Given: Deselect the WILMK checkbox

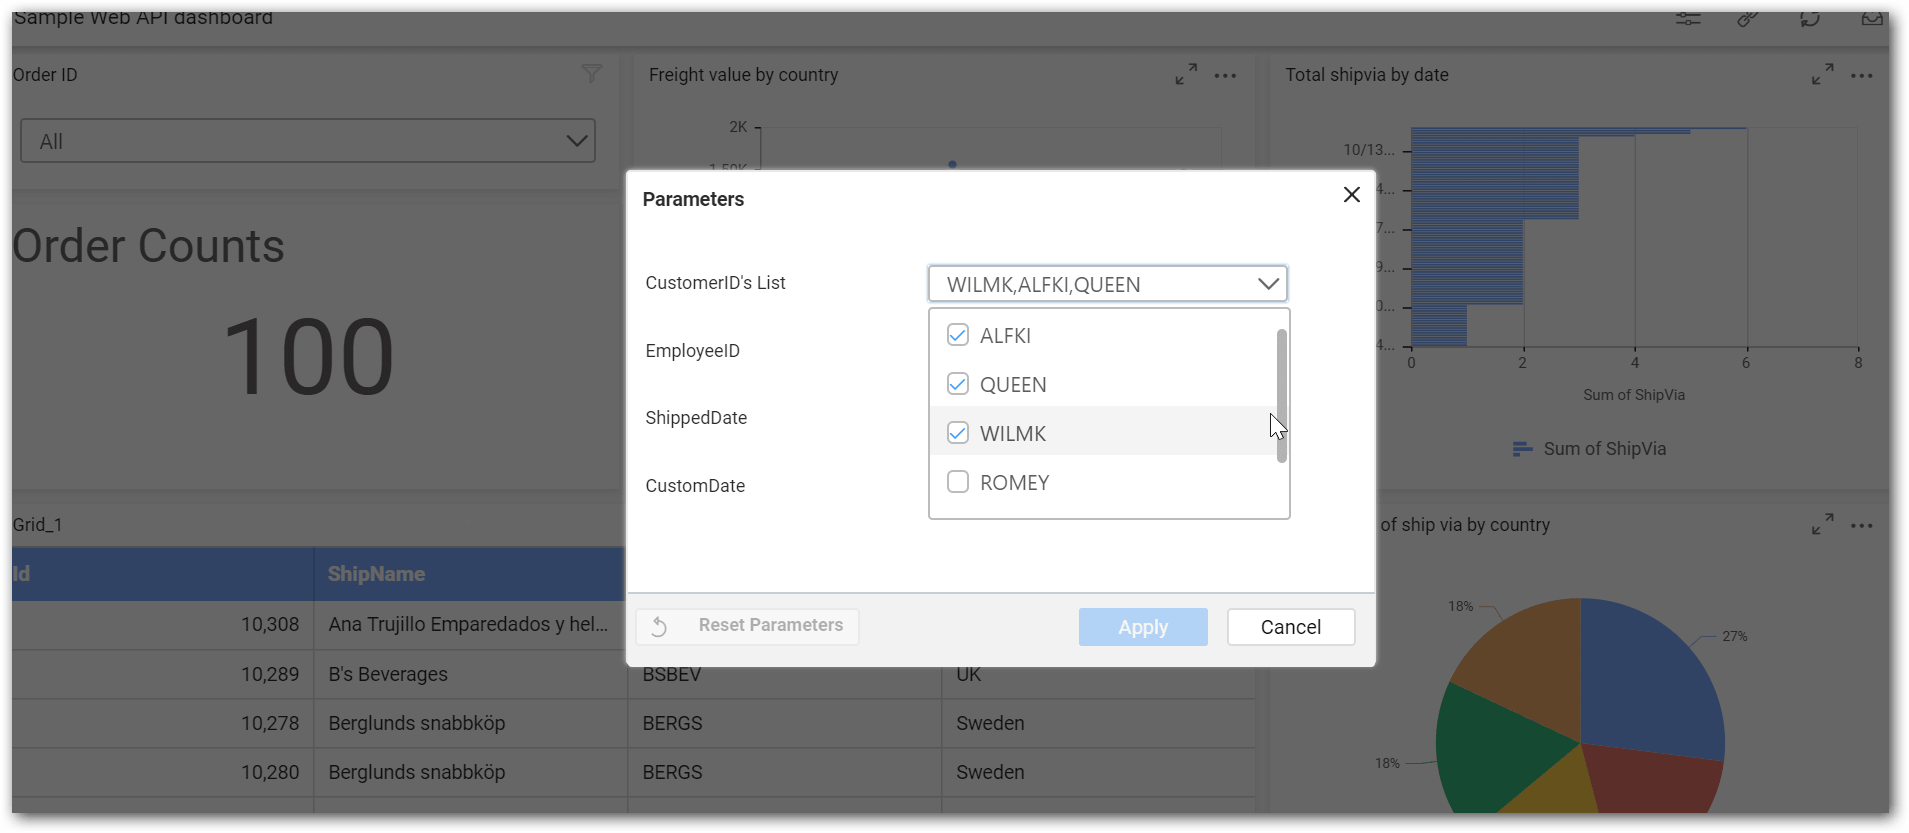Looking at the screenshot, I should tap(958, 433).
